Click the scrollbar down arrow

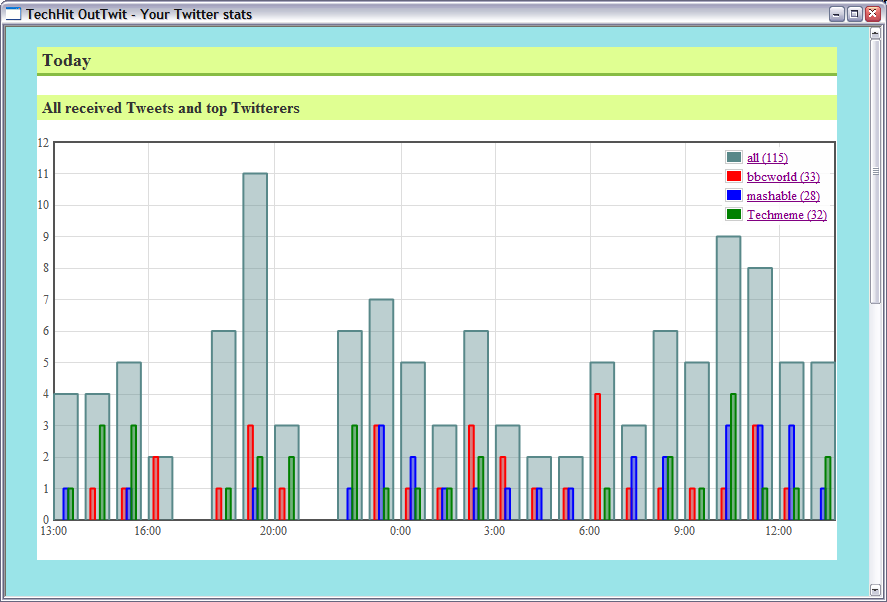[875, 589]
